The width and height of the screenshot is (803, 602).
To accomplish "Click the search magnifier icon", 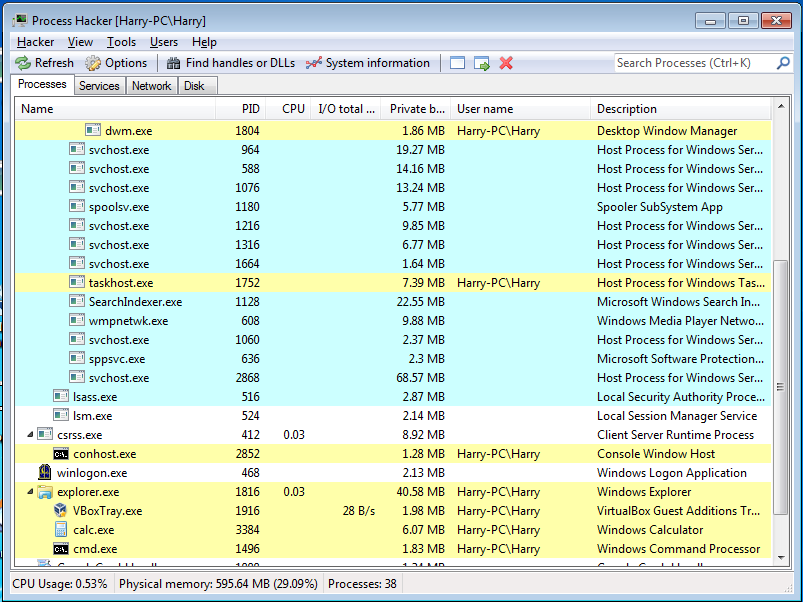I will click(783, 62).
